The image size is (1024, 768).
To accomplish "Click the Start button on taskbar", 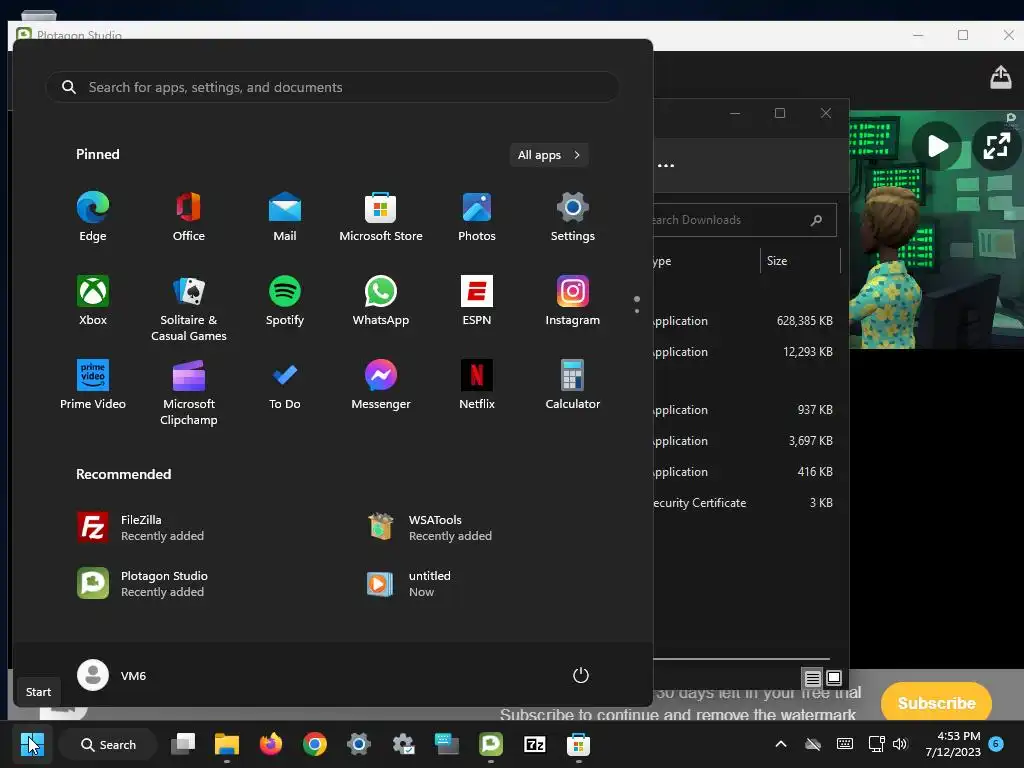I will pyautogui.click(x=32, y=744).
